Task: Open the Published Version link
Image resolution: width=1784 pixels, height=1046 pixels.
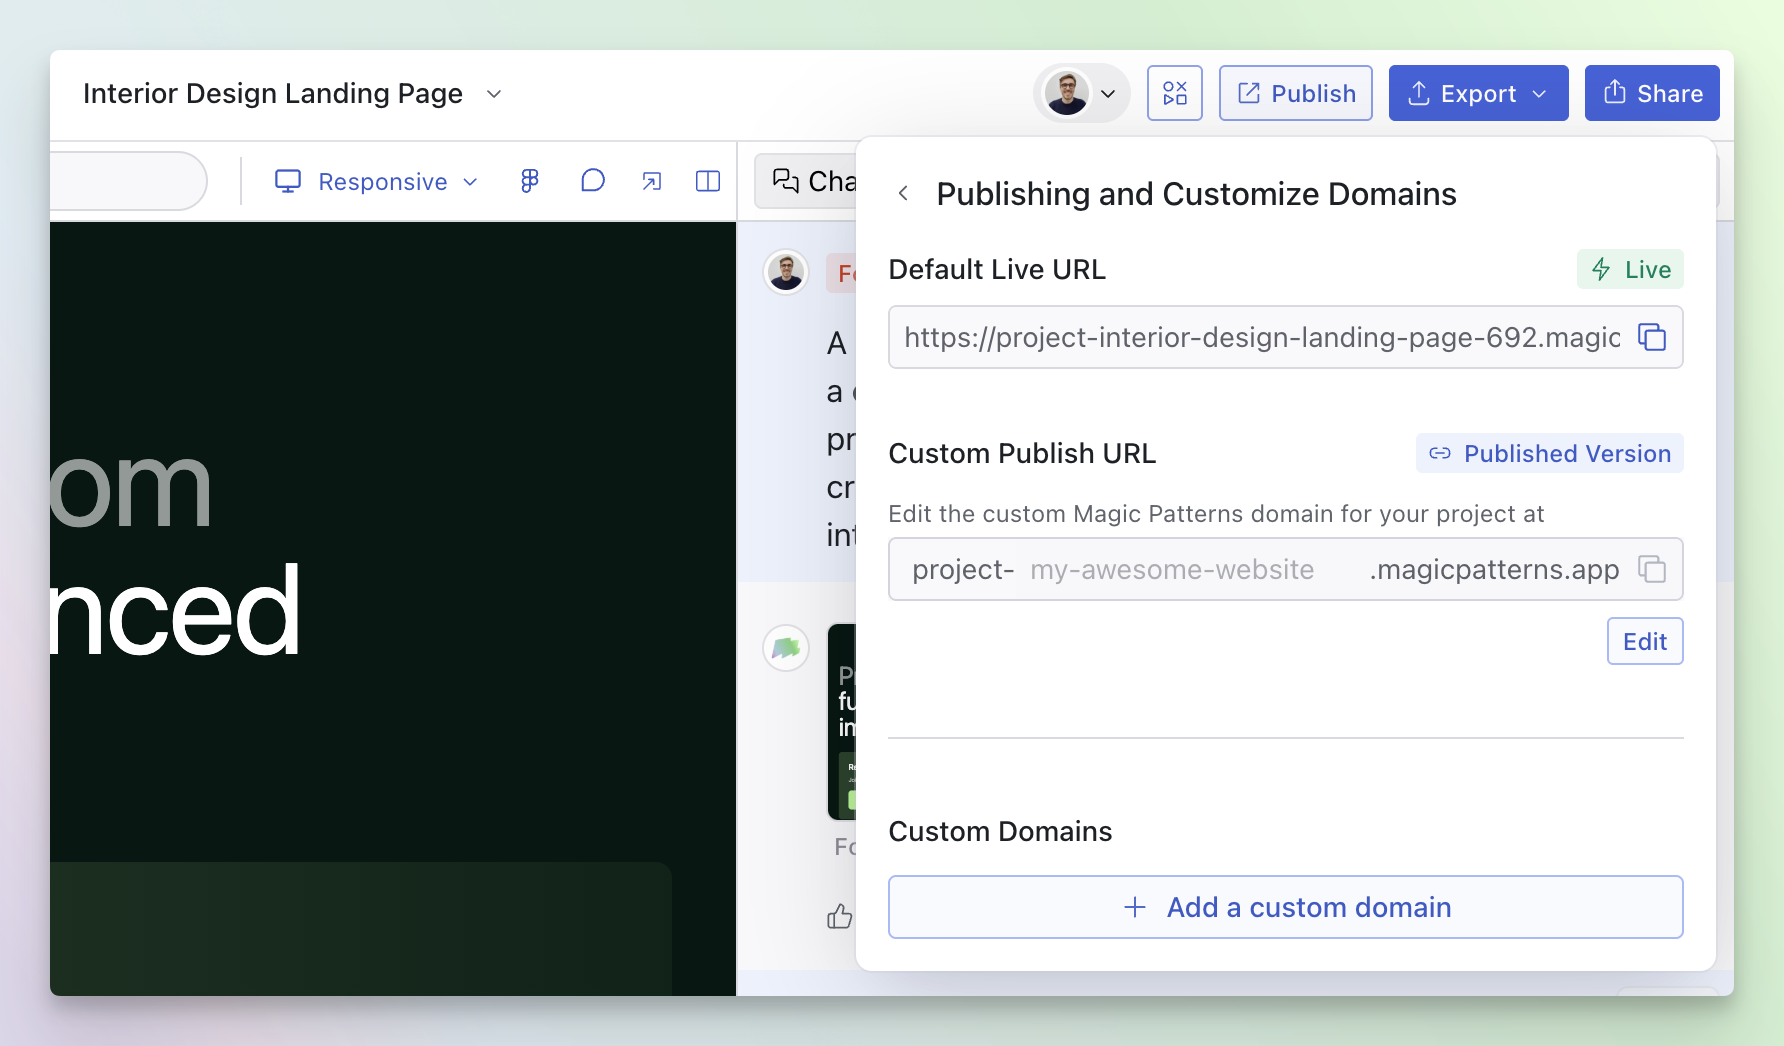Action: [1549, 454]
